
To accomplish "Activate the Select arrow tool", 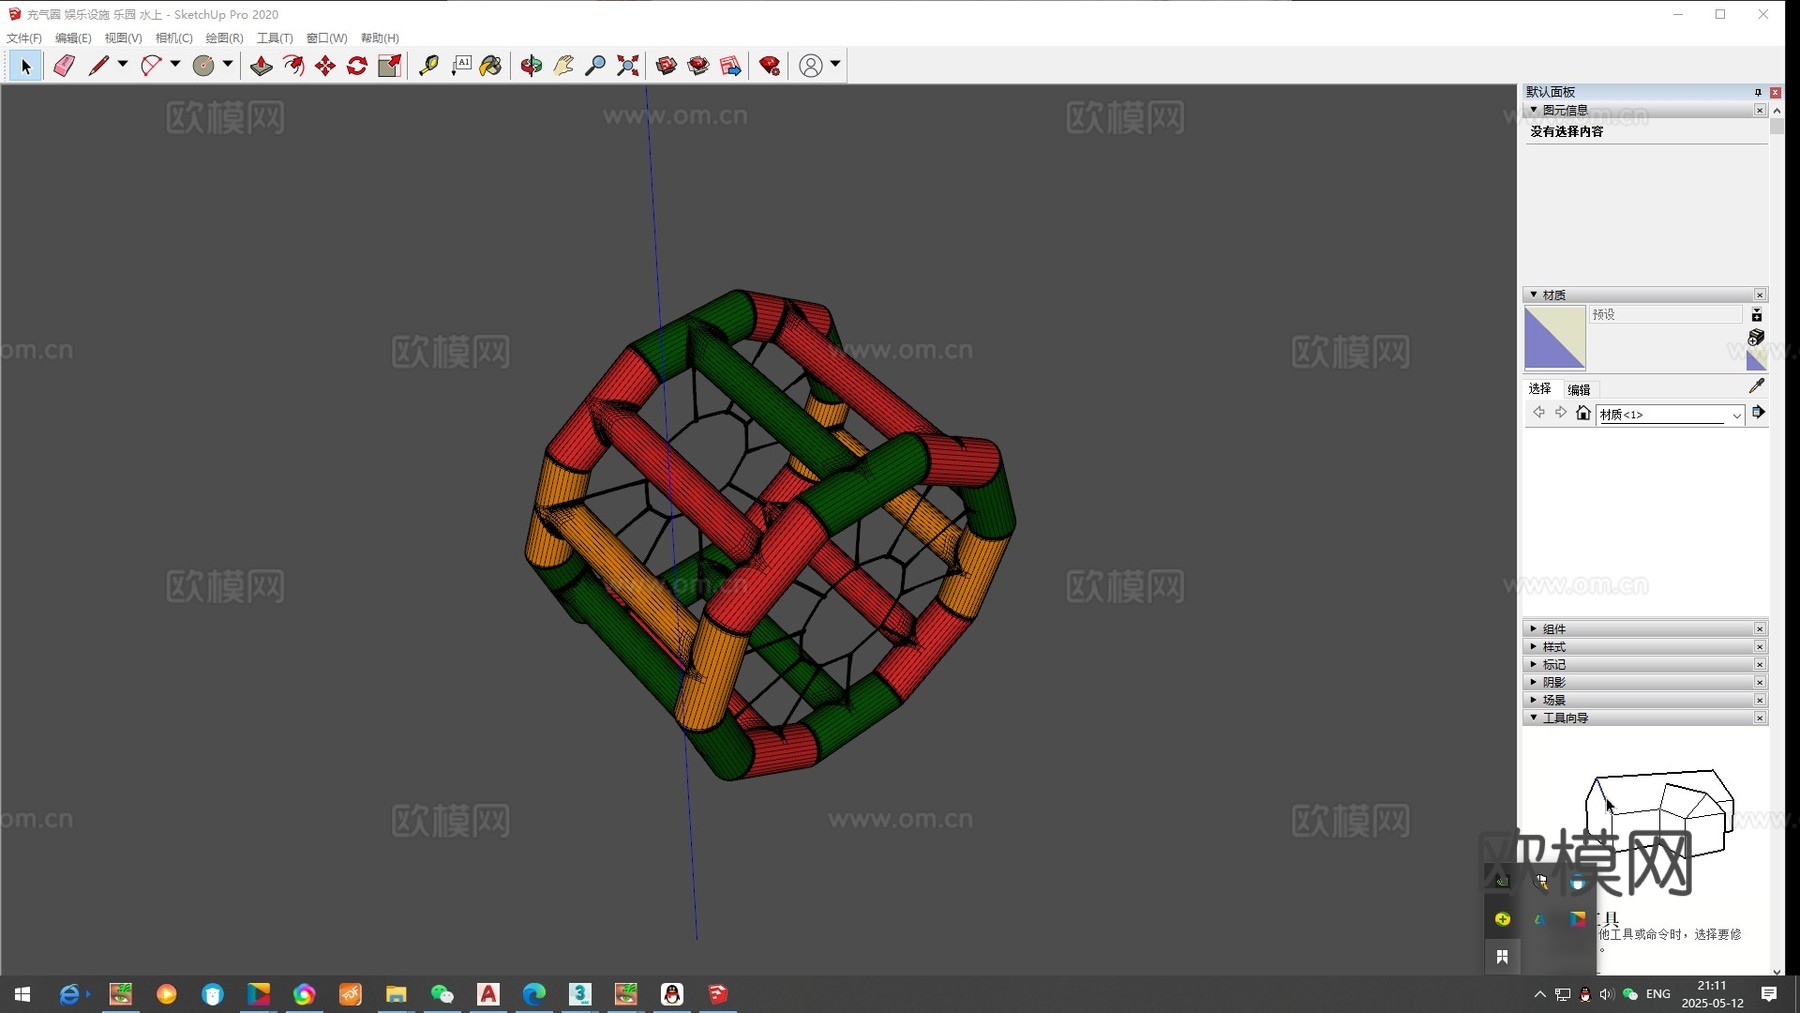I will click(x=26, y=66).
